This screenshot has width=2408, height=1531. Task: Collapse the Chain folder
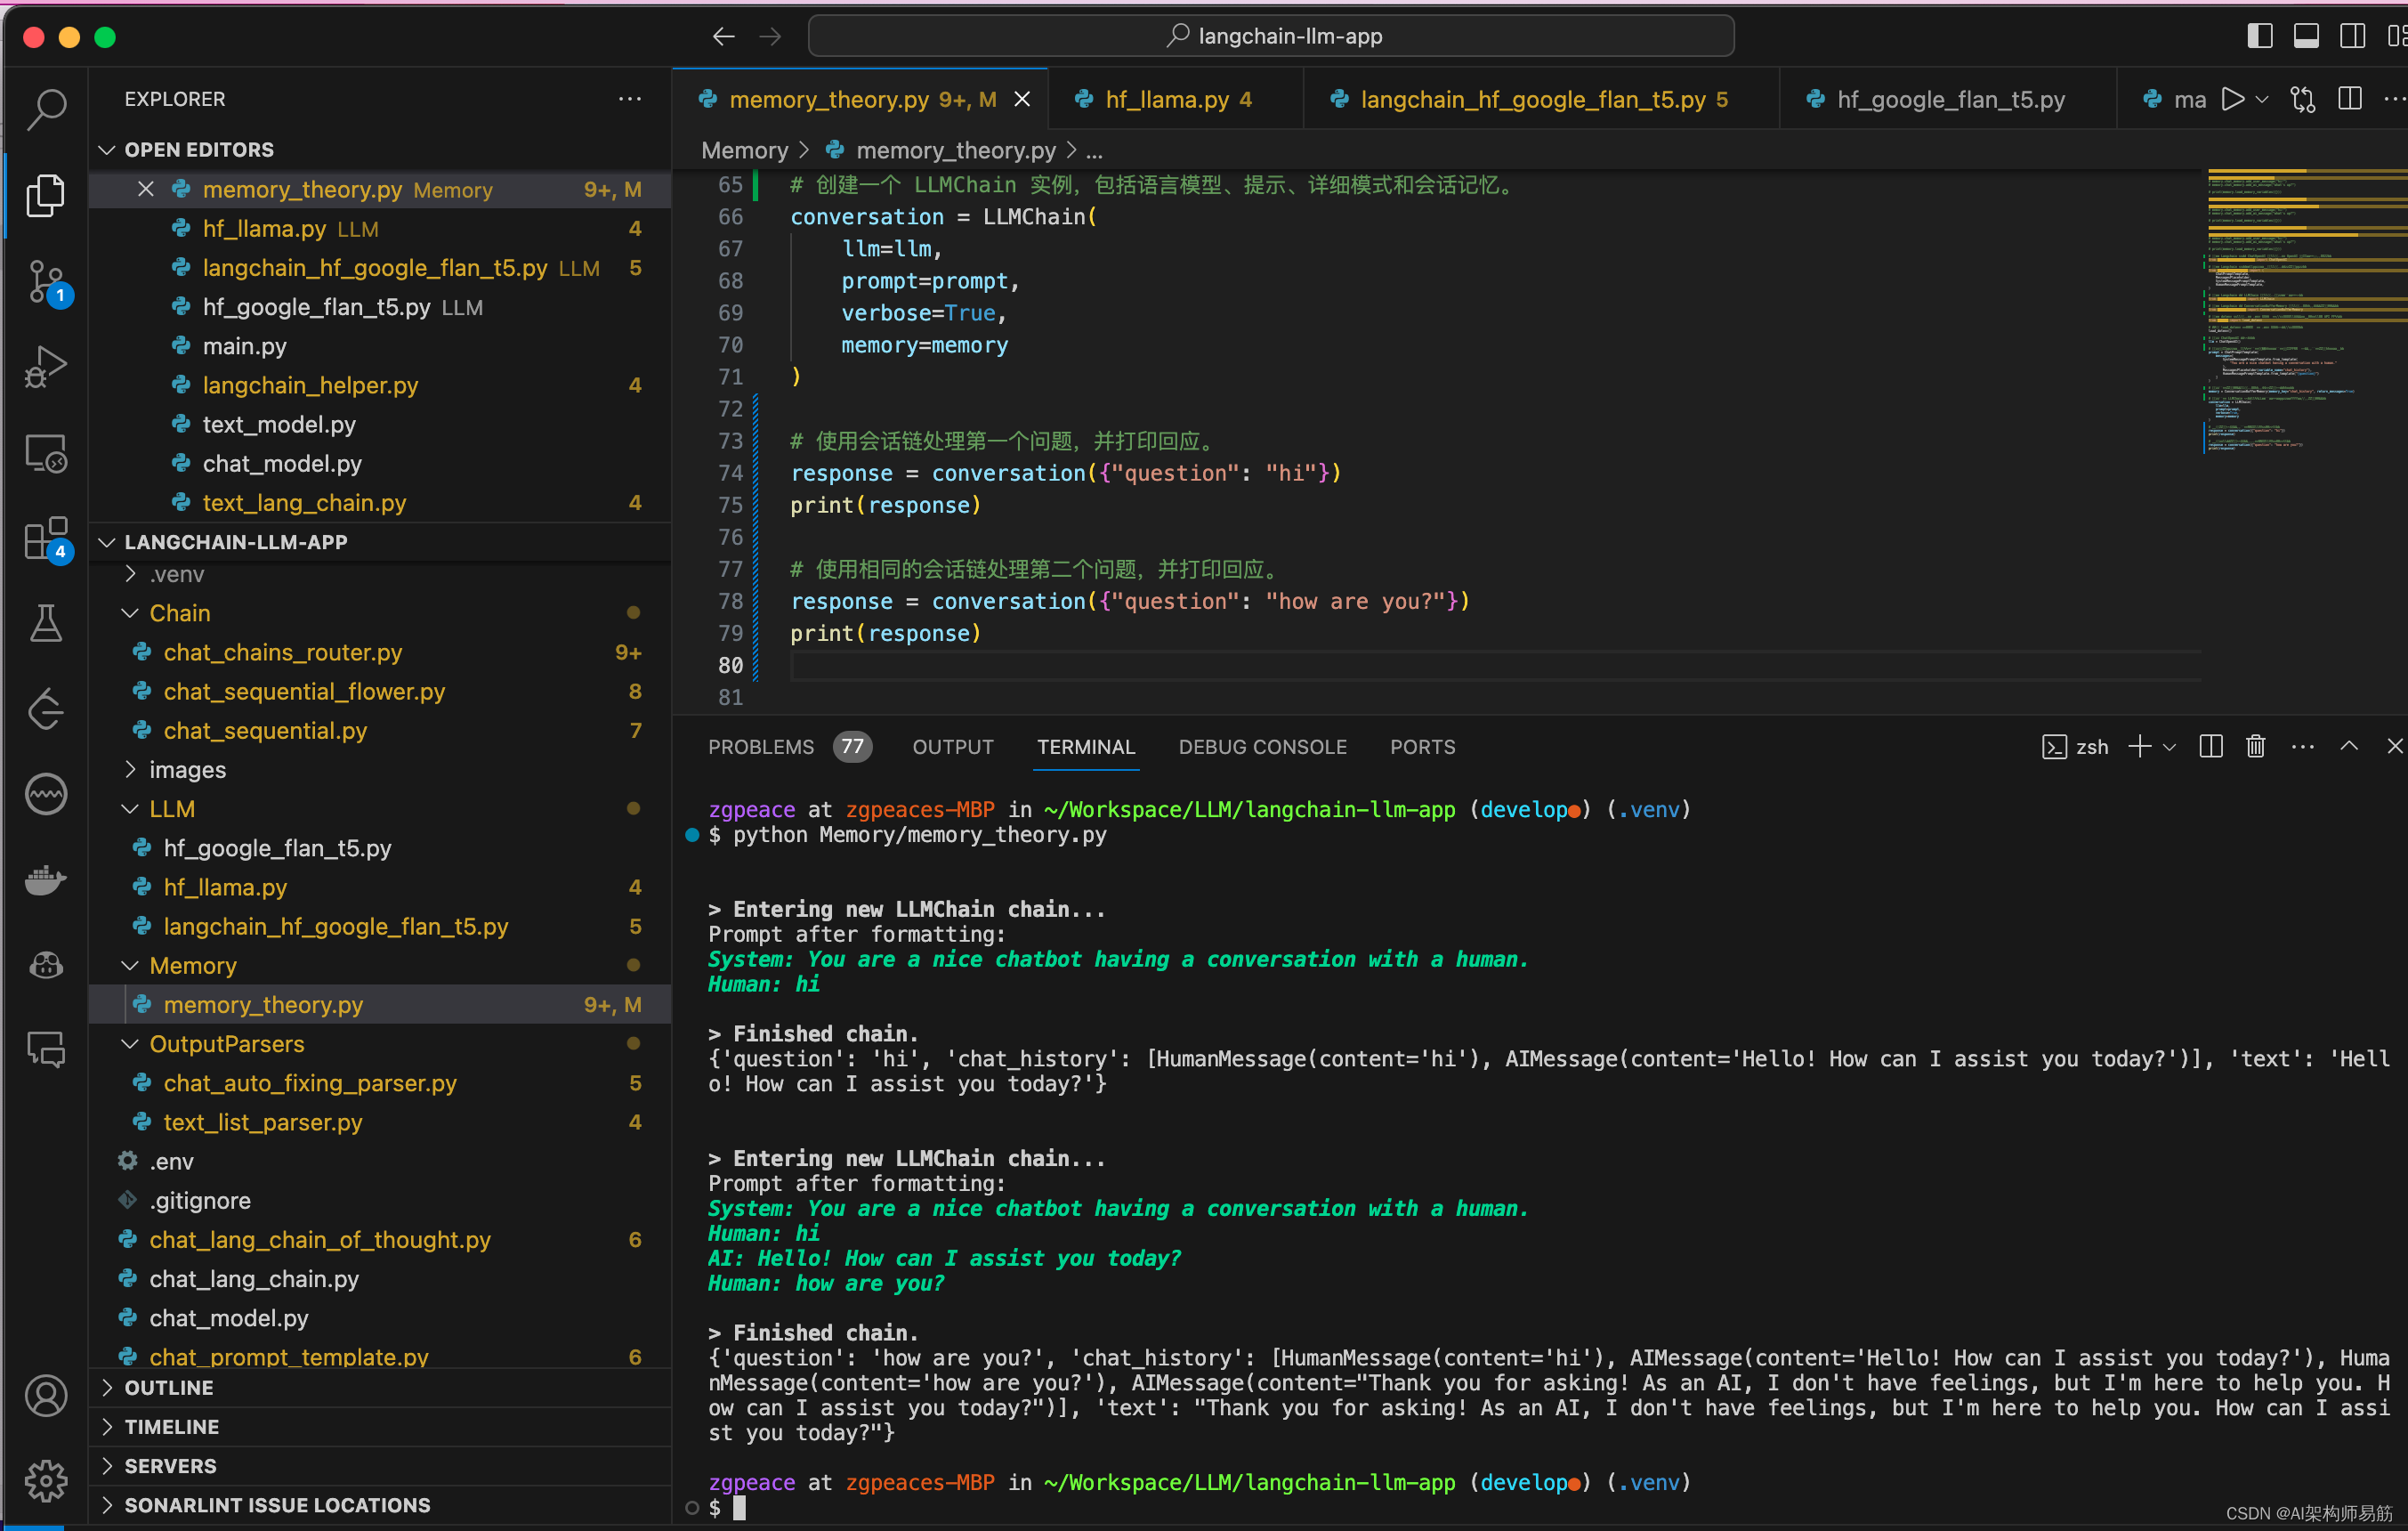[180, 613]
